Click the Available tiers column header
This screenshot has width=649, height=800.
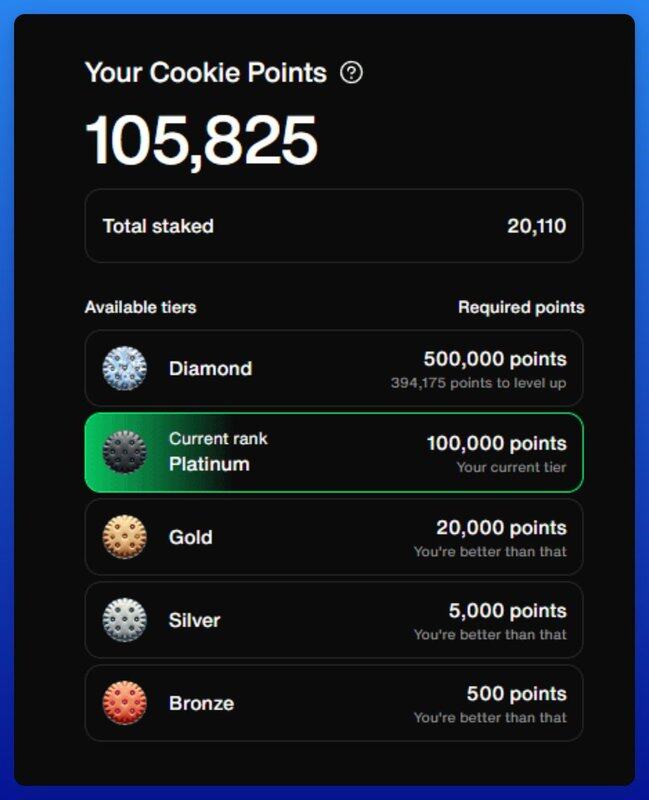140,307
